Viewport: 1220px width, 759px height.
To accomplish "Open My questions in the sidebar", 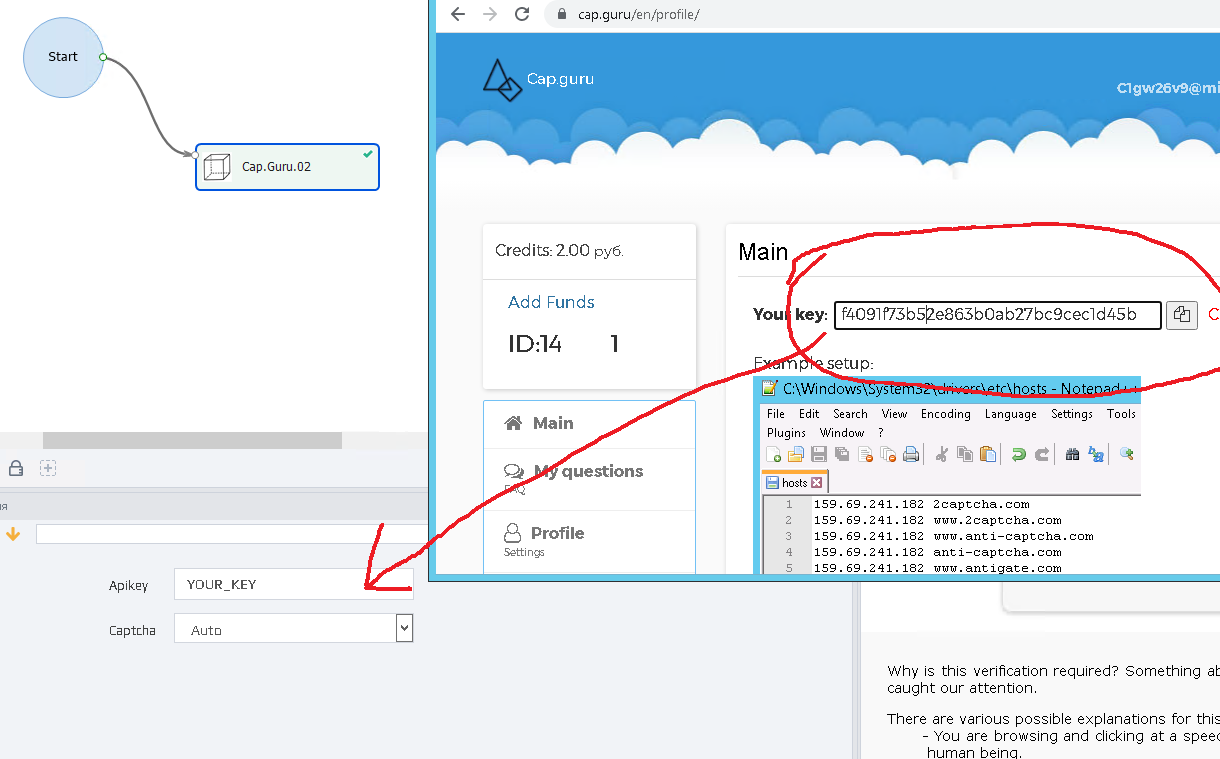I will pos(589,478).
